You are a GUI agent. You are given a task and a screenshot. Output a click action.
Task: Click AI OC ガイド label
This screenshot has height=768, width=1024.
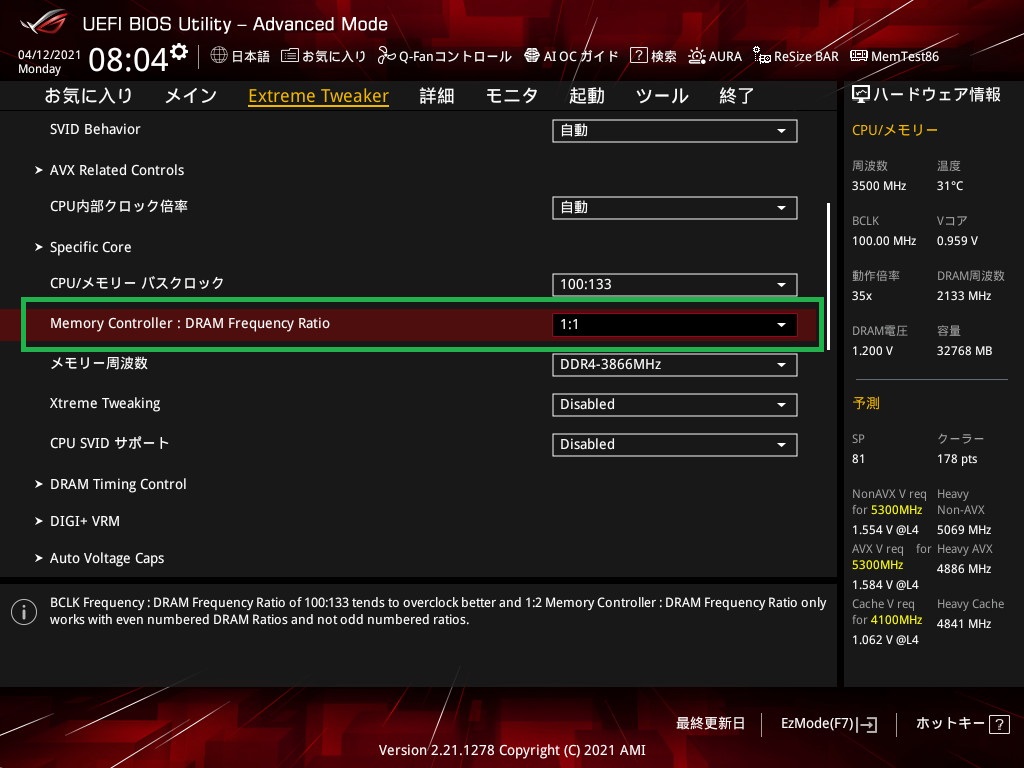(581, 57)
